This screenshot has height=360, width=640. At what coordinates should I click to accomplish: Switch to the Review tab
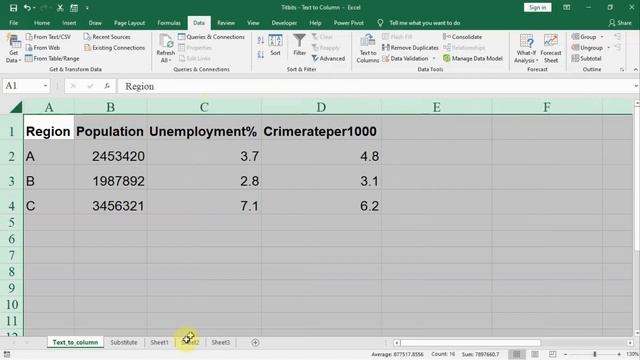tap(226, 23)
